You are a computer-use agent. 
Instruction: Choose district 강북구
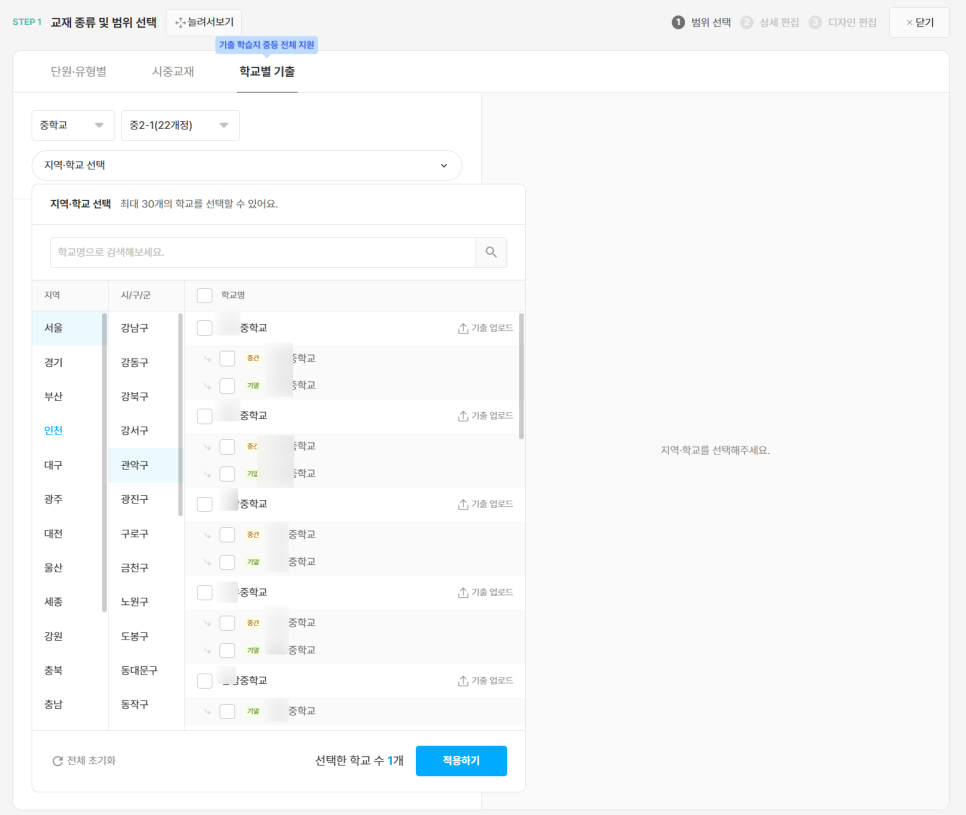point(144,397)
